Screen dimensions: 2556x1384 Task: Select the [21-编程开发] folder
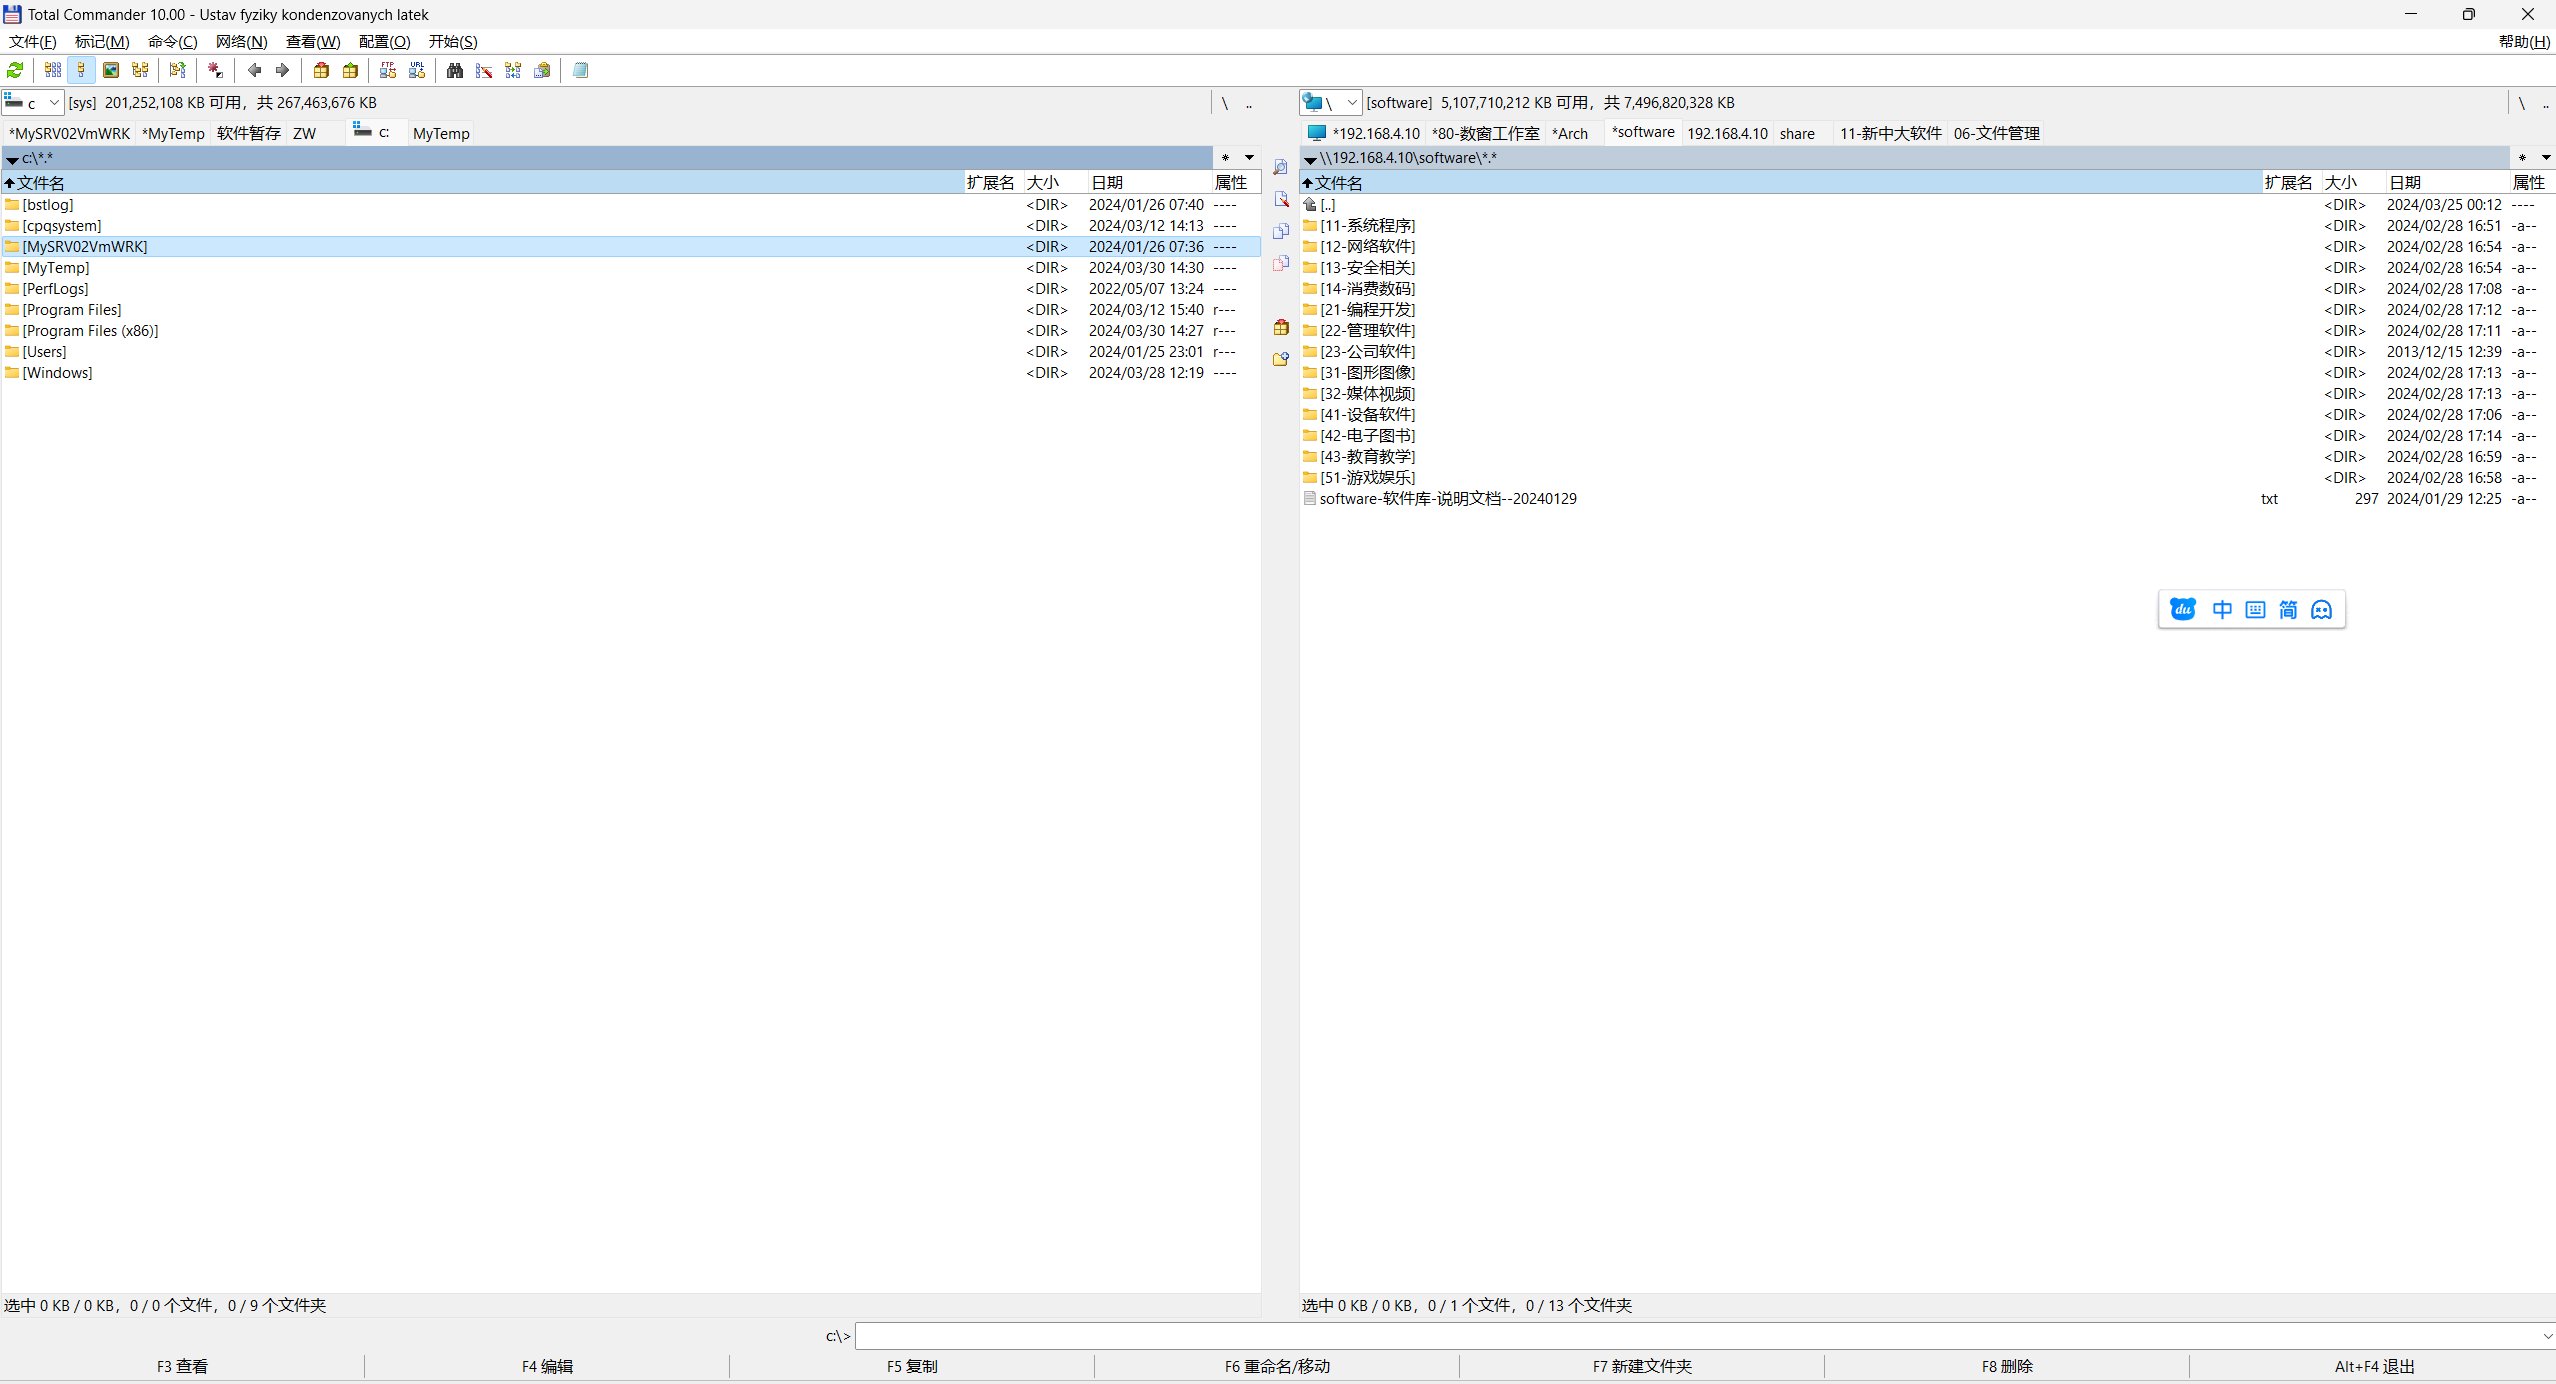point(1927,310)
